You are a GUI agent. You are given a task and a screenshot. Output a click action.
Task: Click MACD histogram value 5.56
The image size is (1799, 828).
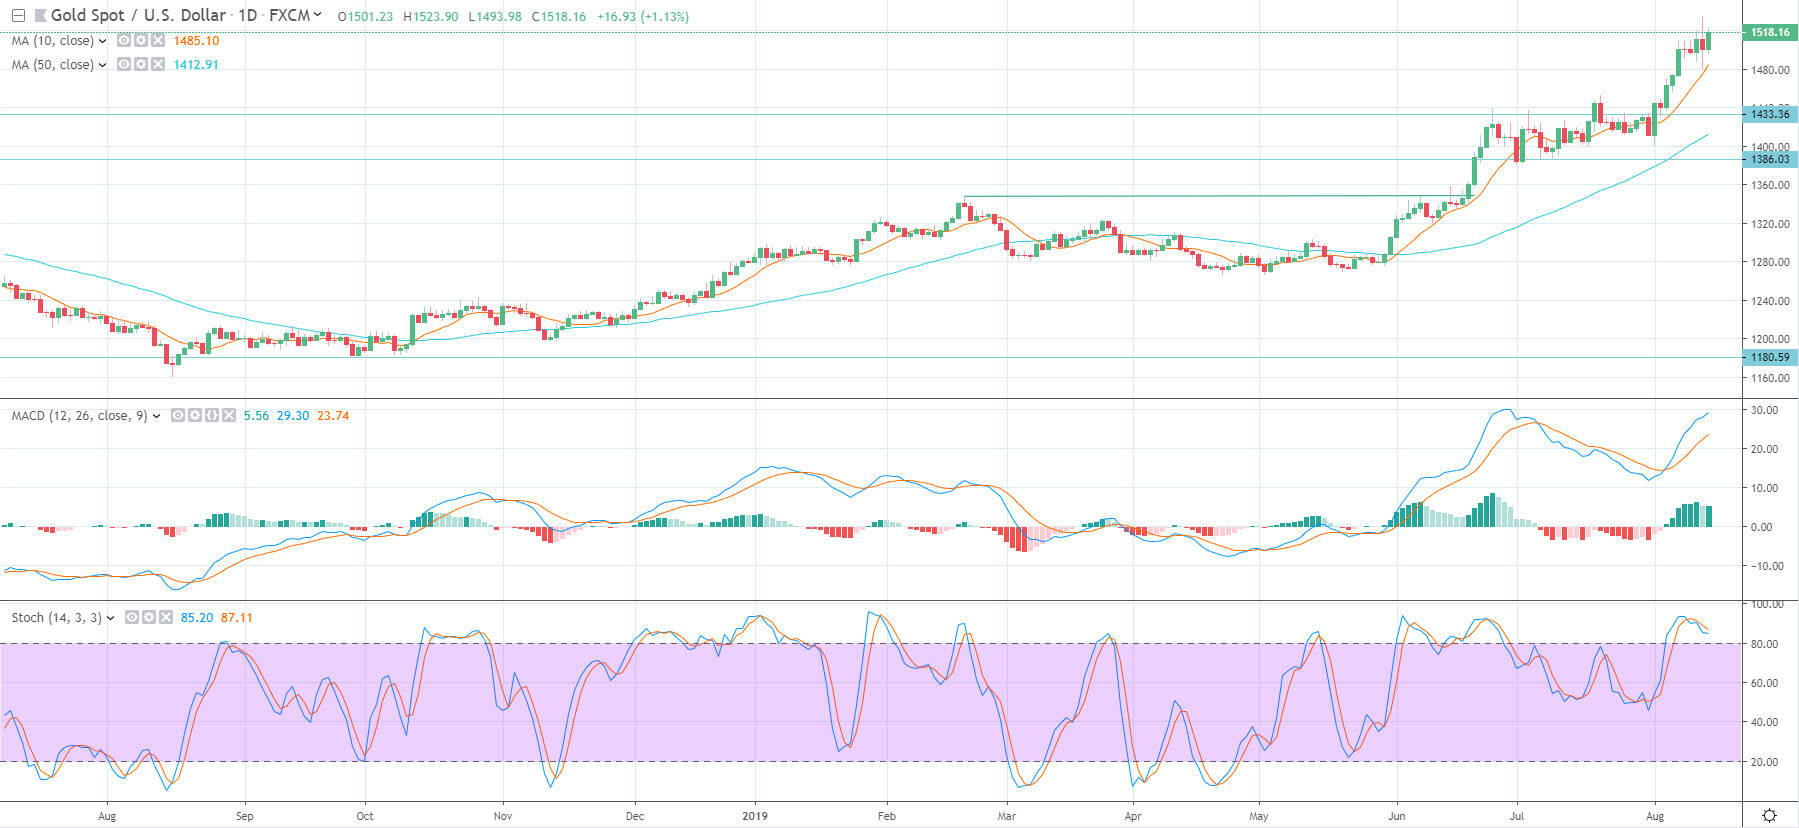click(x=256, y=416)
